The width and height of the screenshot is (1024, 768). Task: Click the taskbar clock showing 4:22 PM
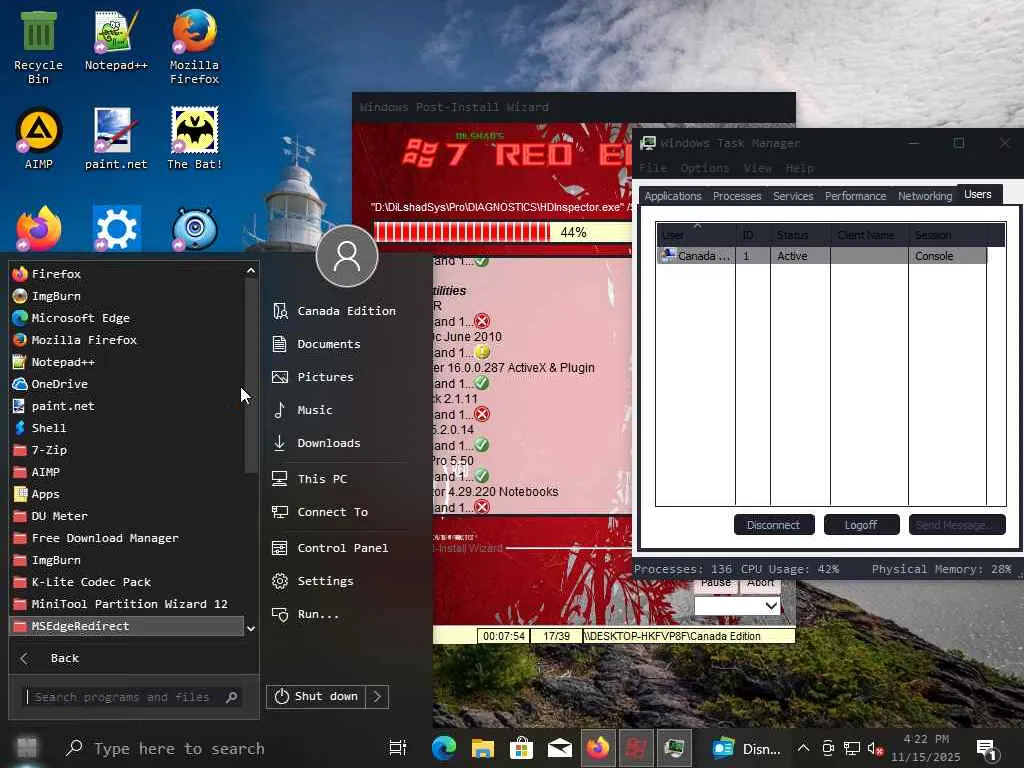[x=926, y=748]
